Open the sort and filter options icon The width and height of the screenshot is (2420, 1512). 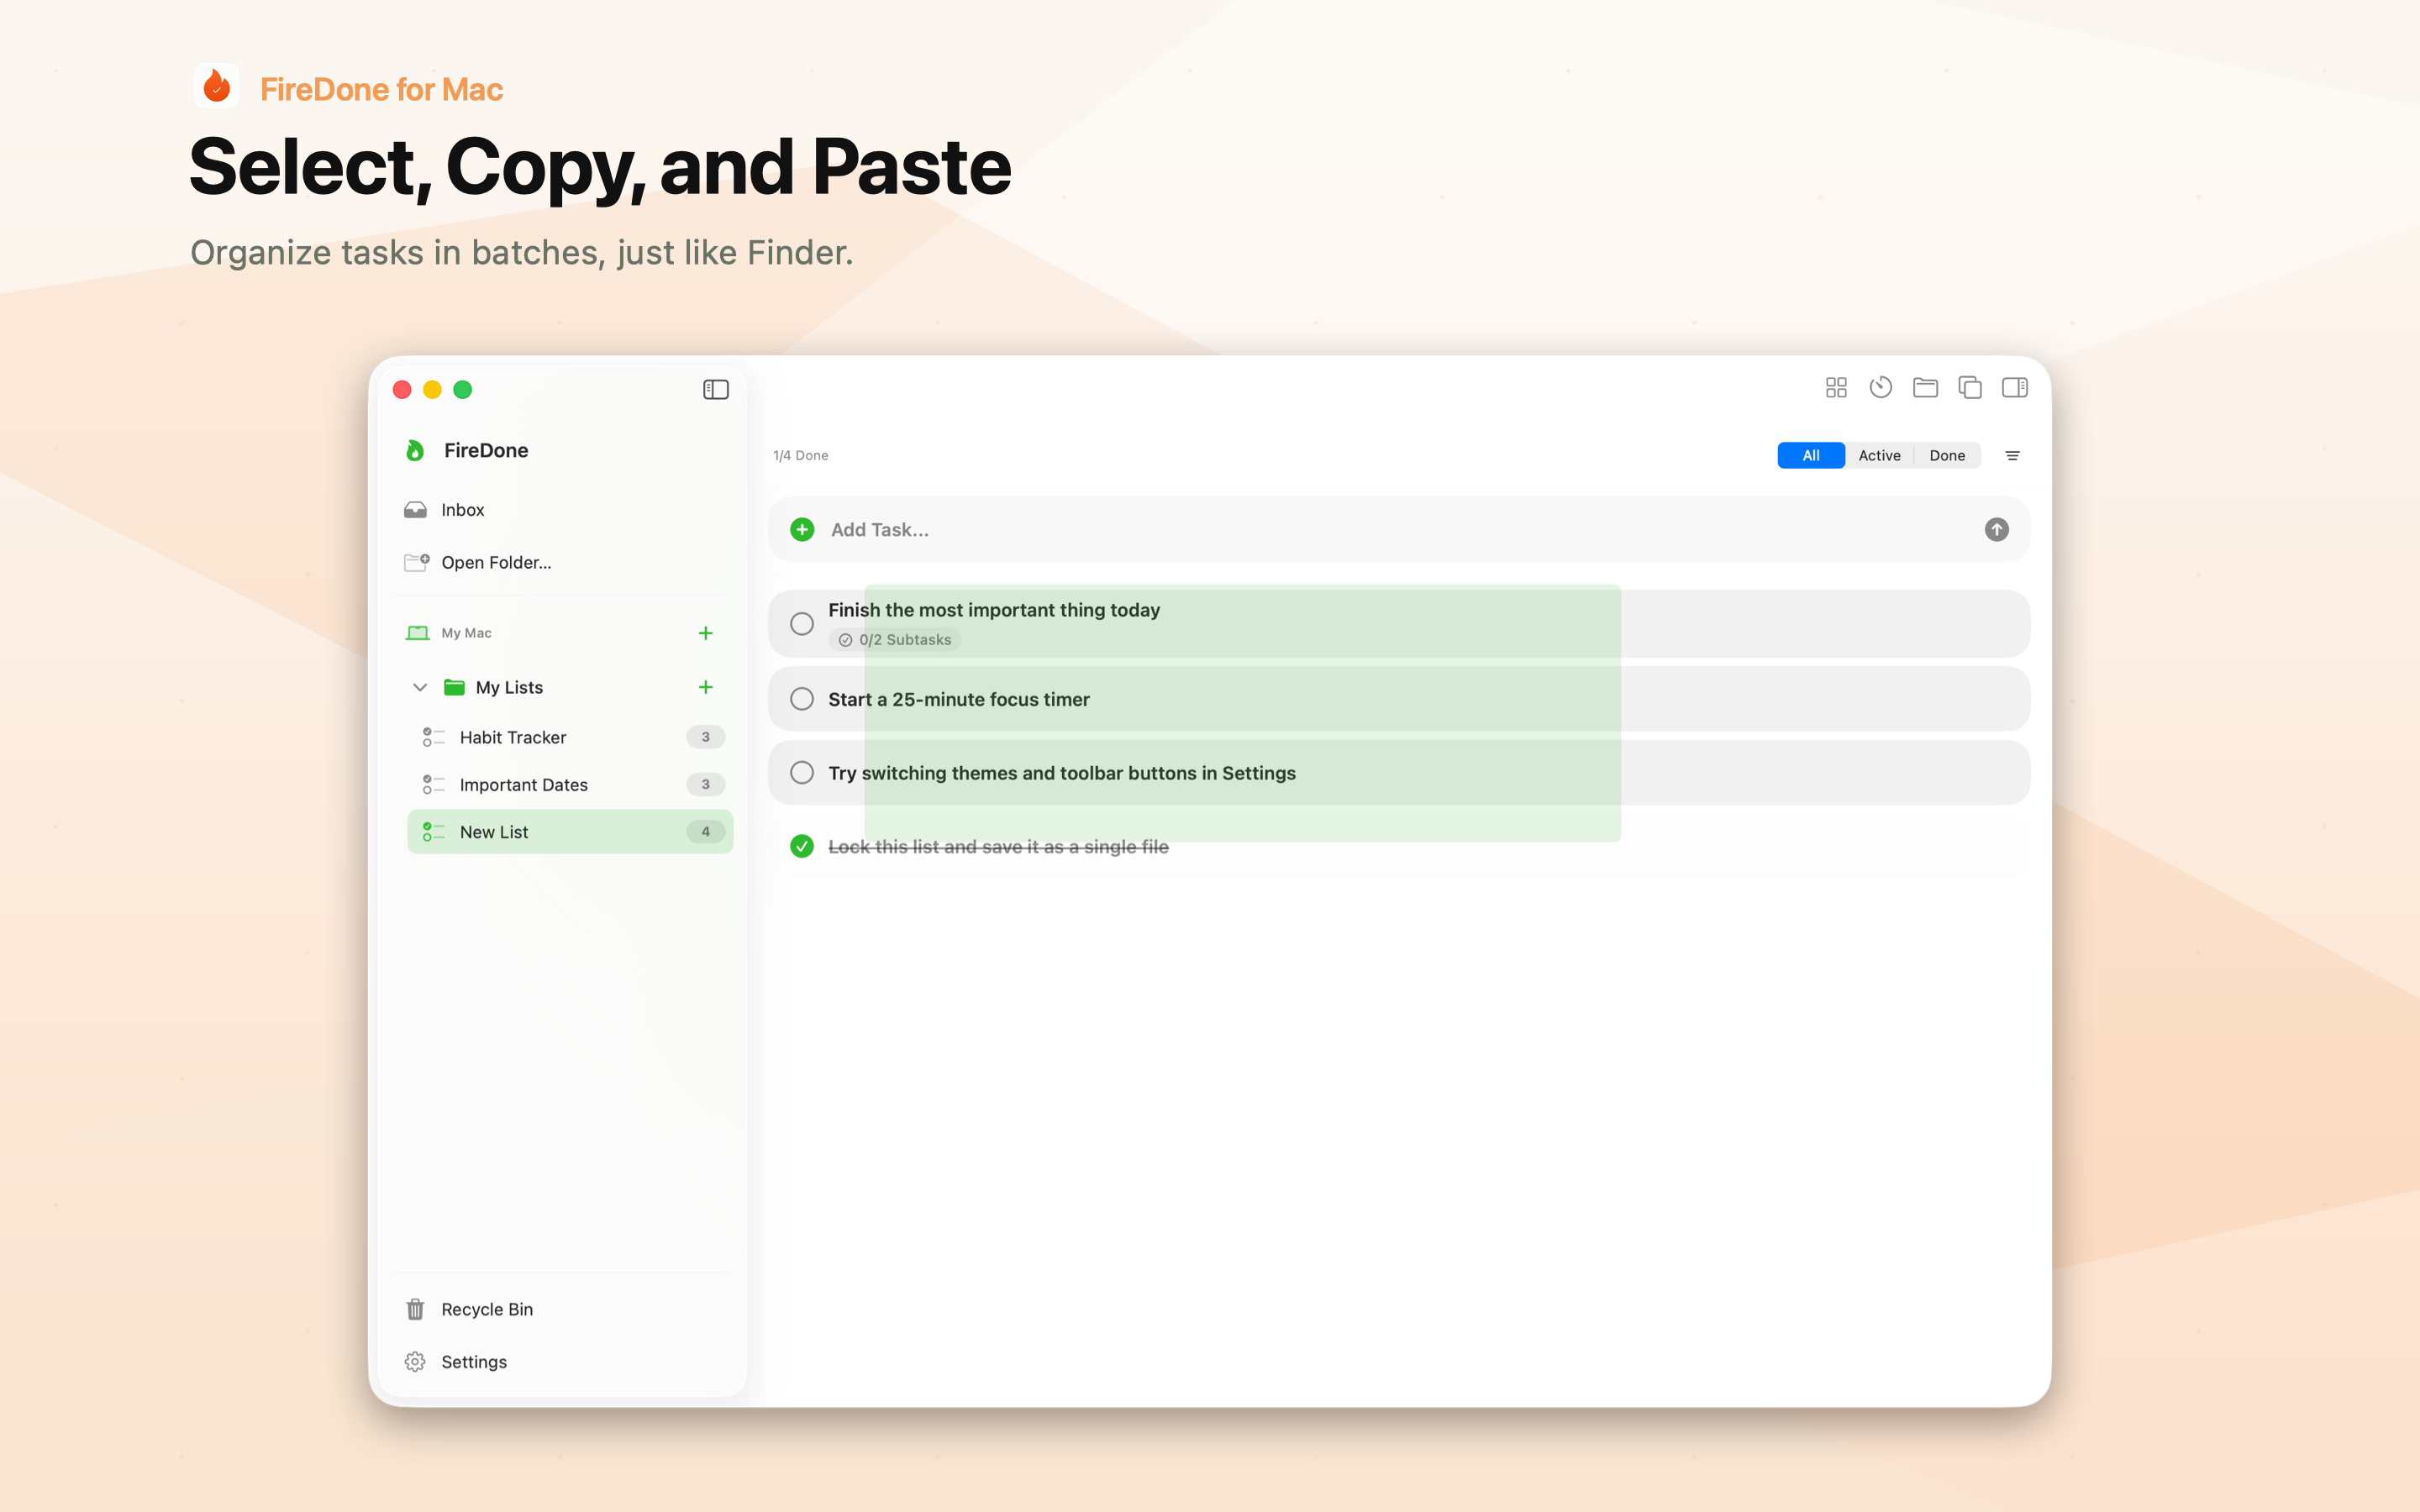[2013, 456]
